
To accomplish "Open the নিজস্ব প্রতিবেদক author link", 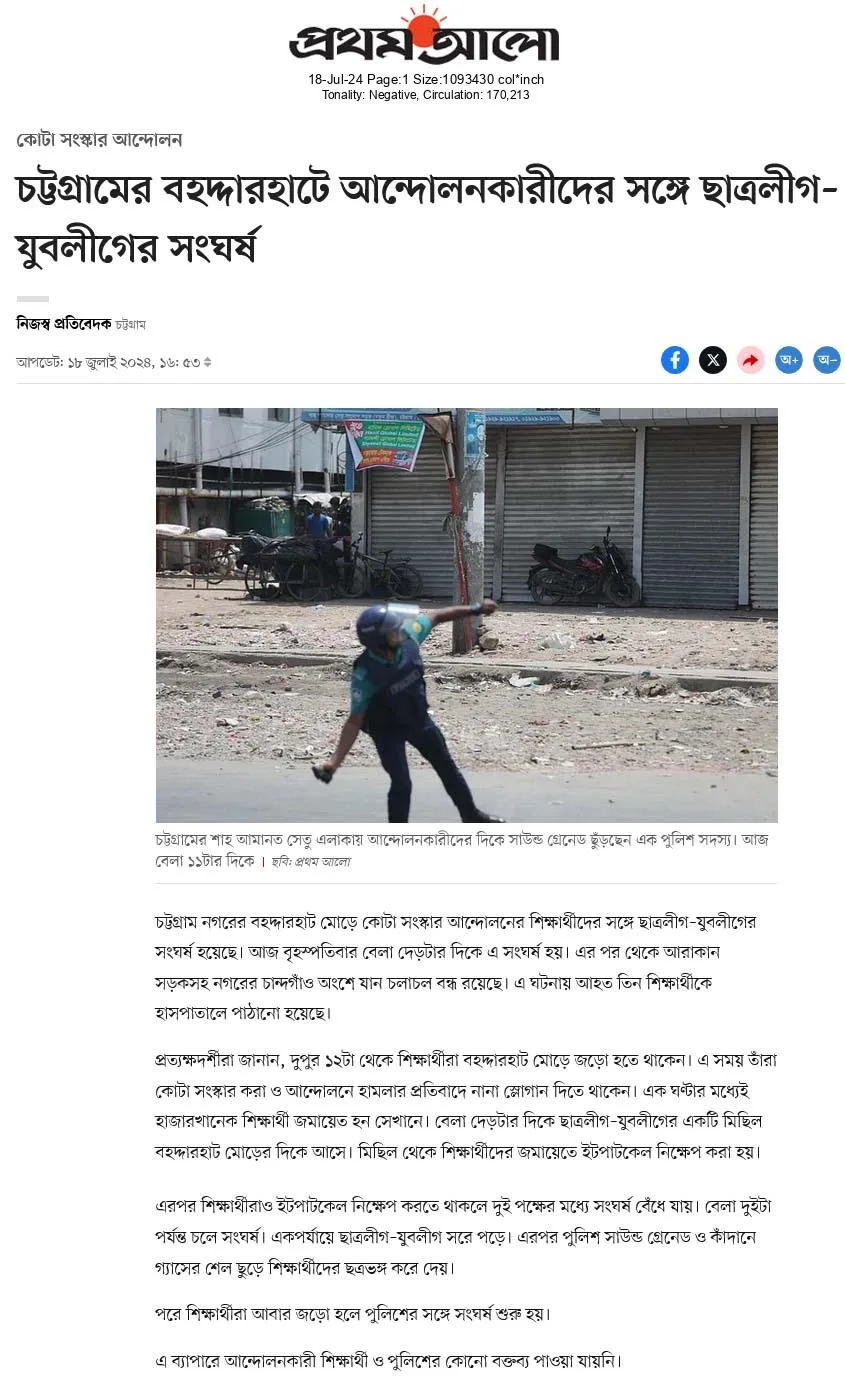I will [x=64, y=324].
